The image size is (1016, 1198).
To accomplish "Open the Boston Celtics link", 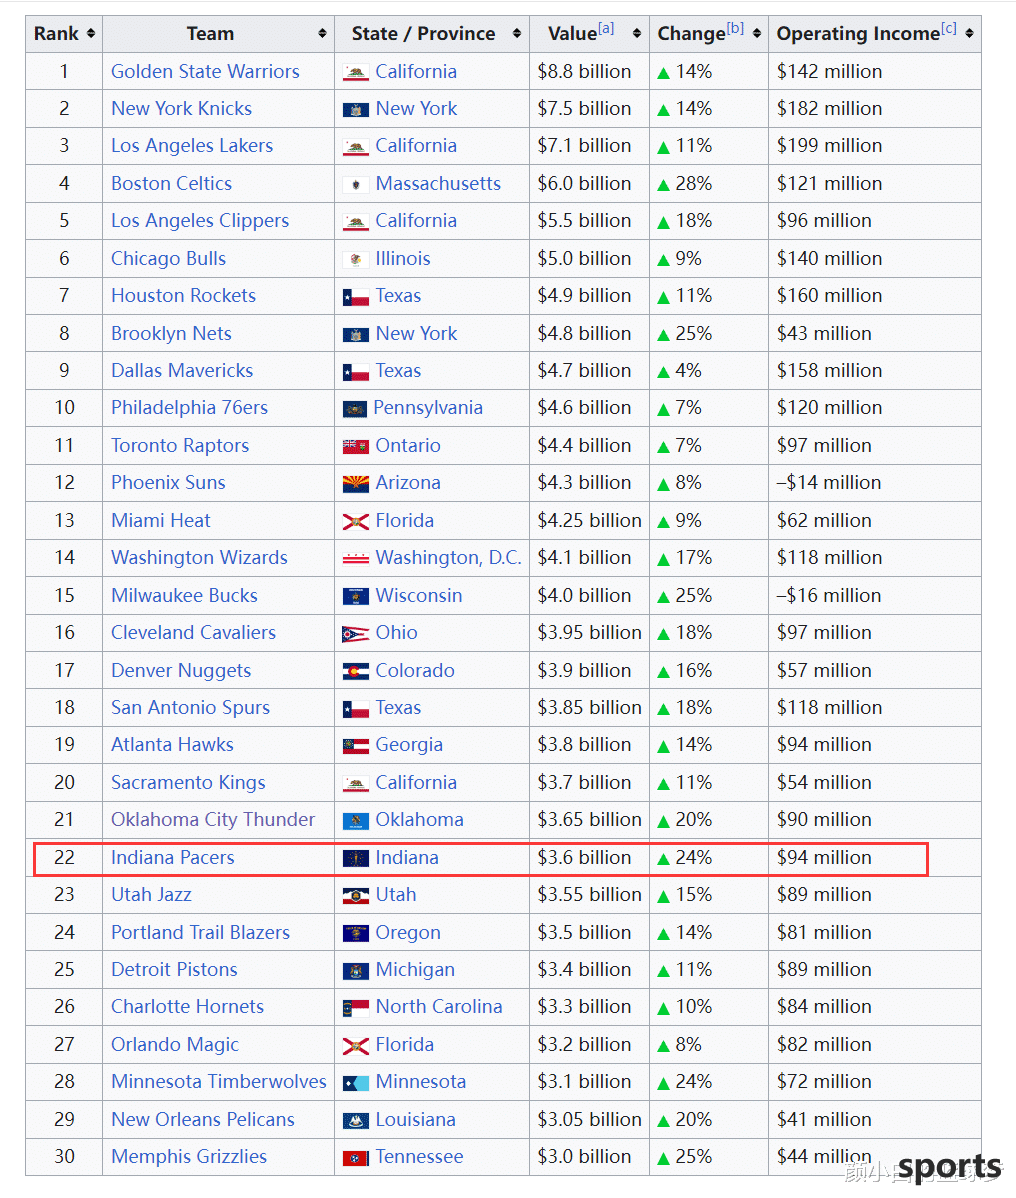I will (172, 184).
